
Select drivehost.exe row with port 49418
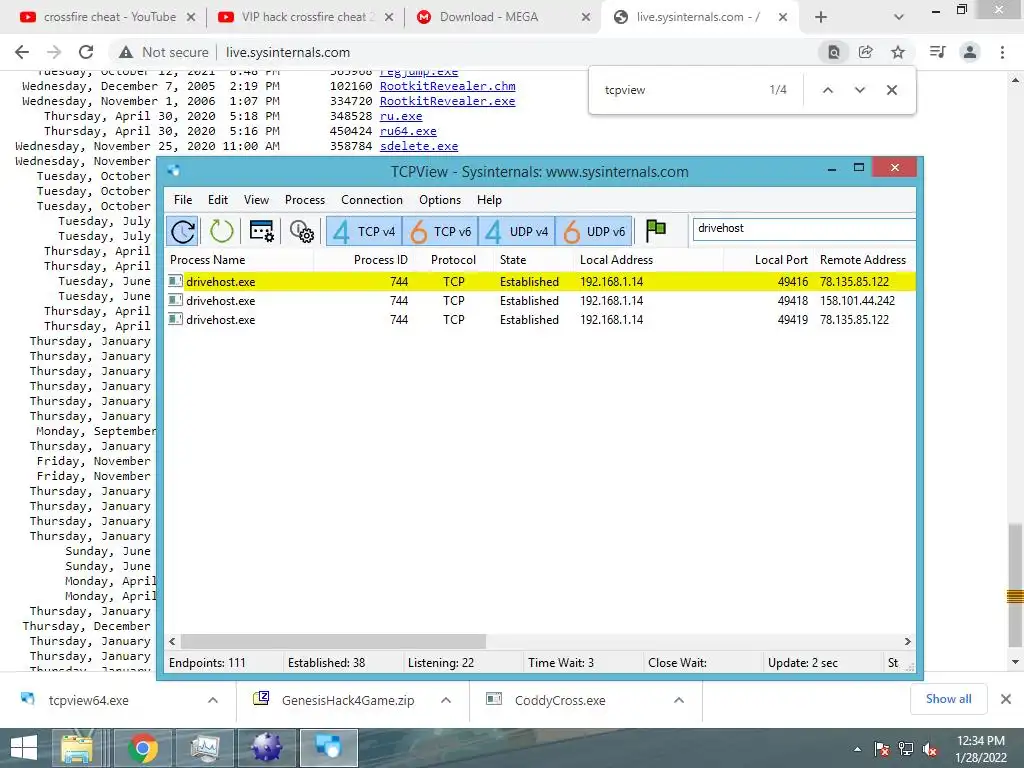point(540,301)
